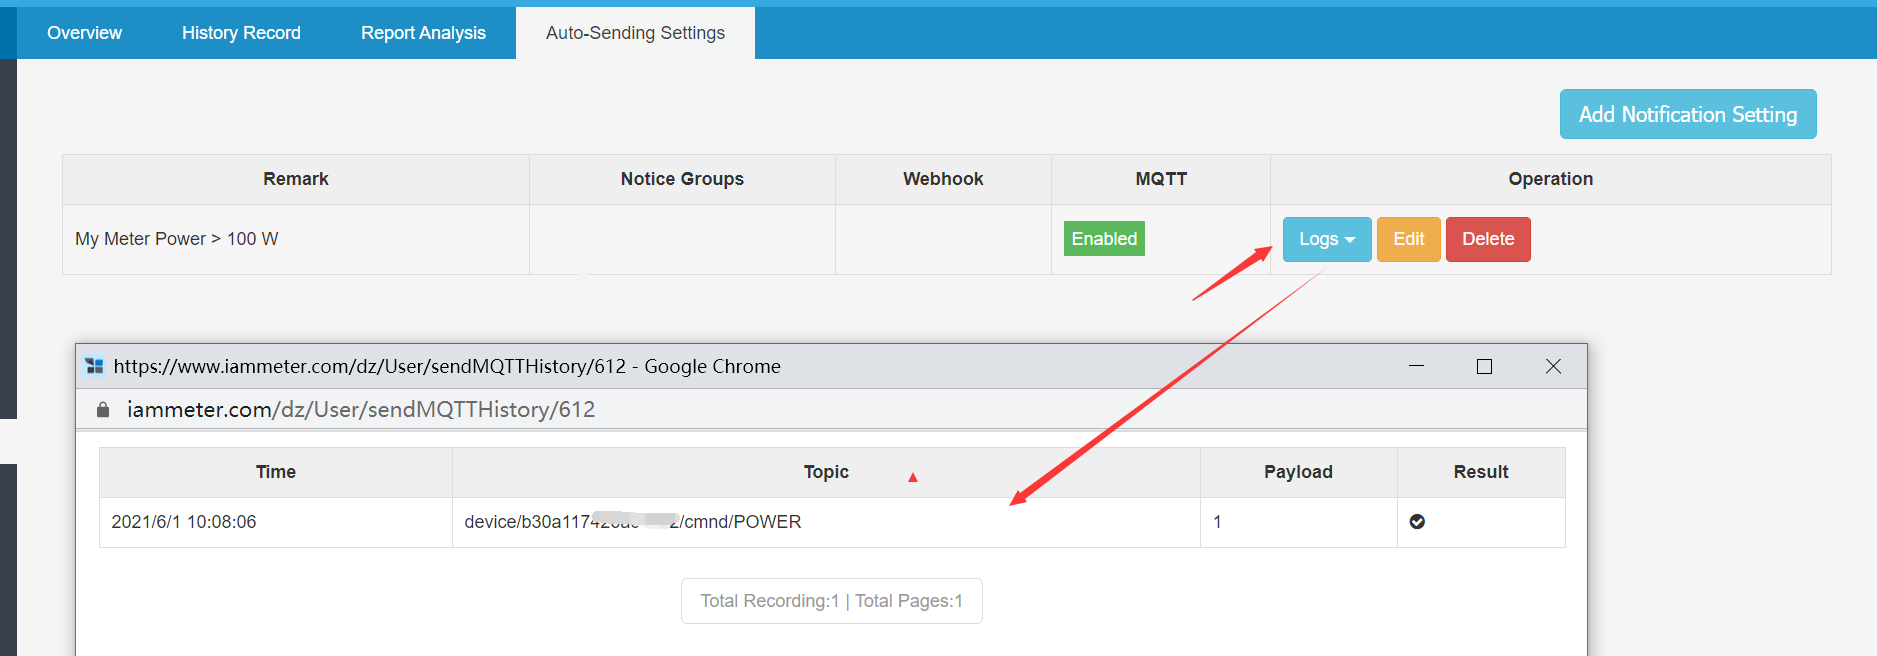Click the Topic column header
1877x656 pixels.
825,472
